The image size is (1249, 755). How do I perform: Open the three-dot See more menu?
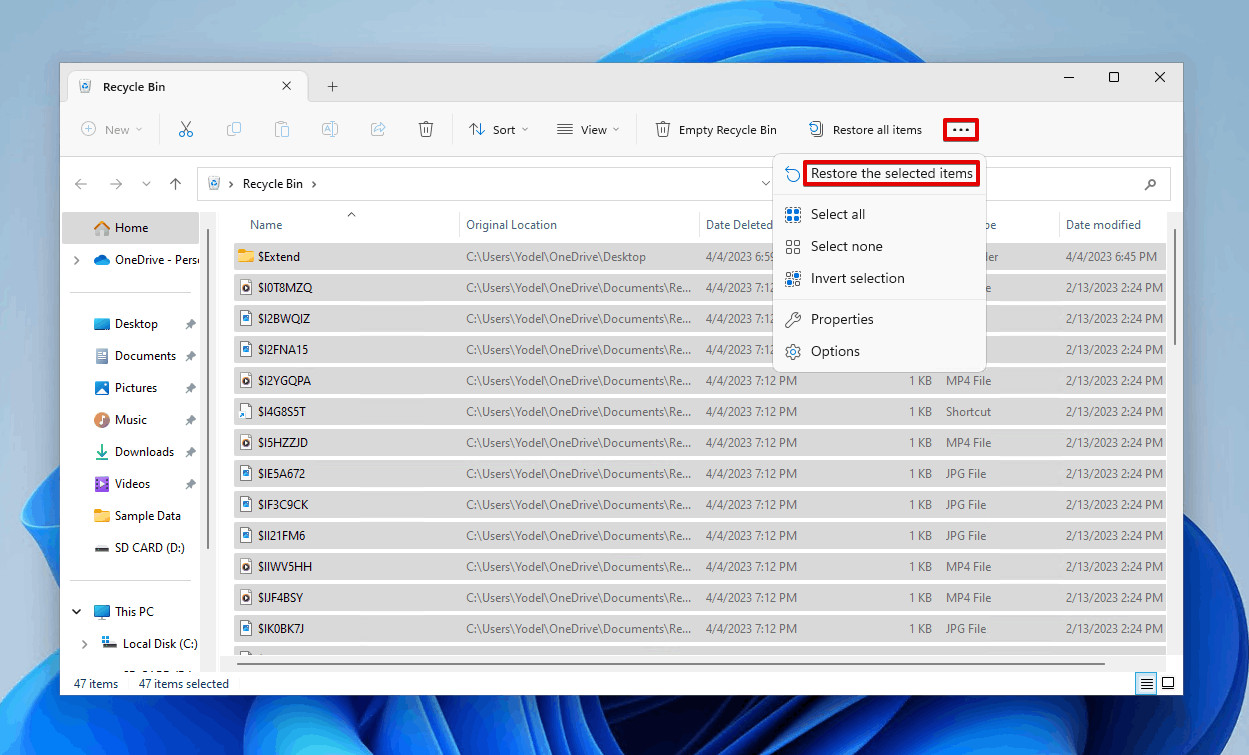pyautogui.click(x=961, y=129)
